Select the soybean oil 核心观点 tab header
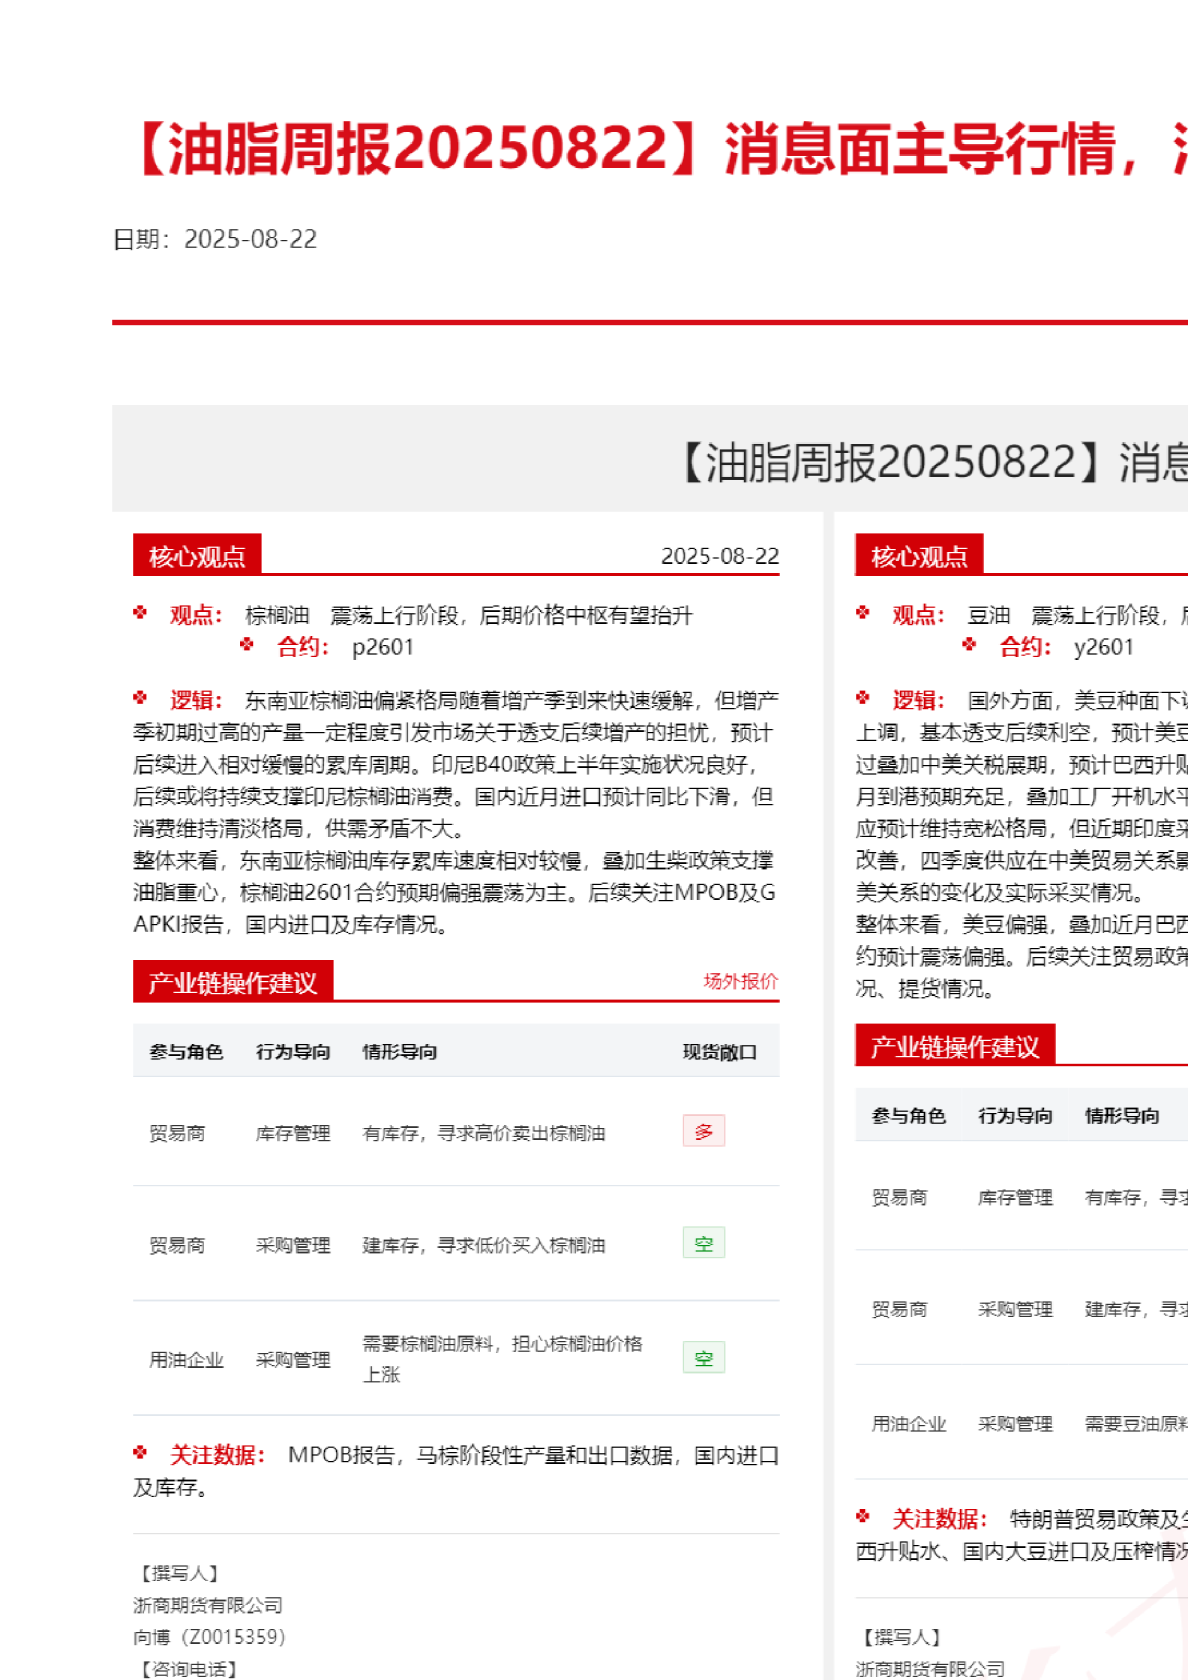 click(919, 556)
